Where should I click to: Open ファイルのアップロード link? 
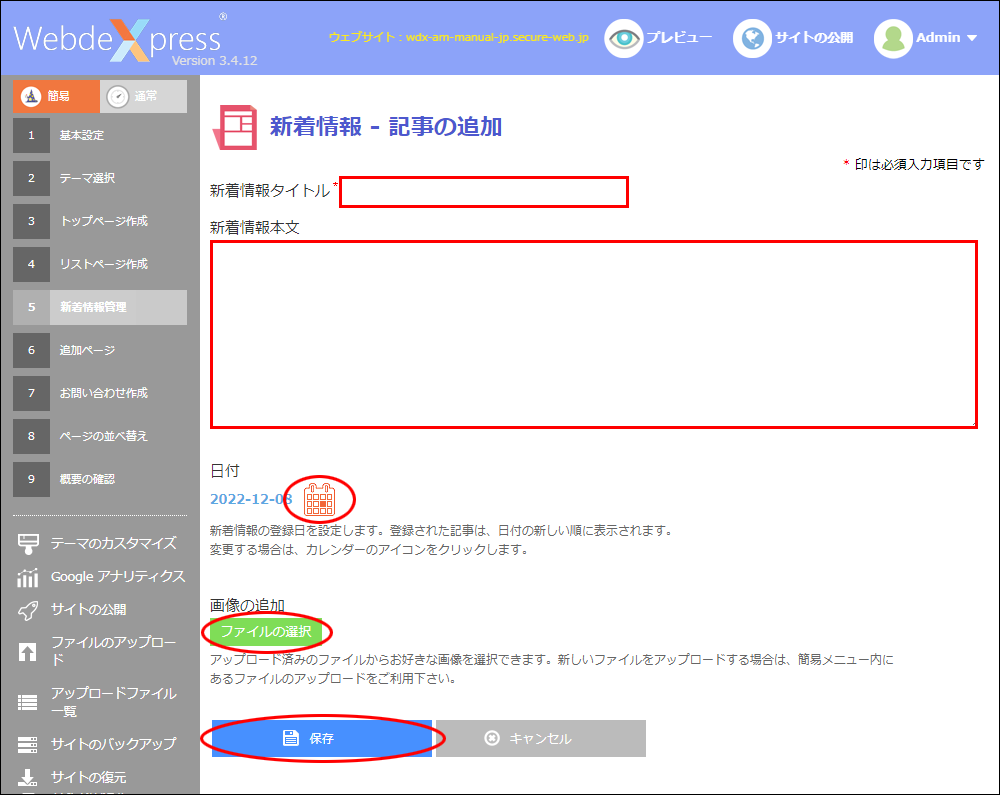tap(114, 651)
